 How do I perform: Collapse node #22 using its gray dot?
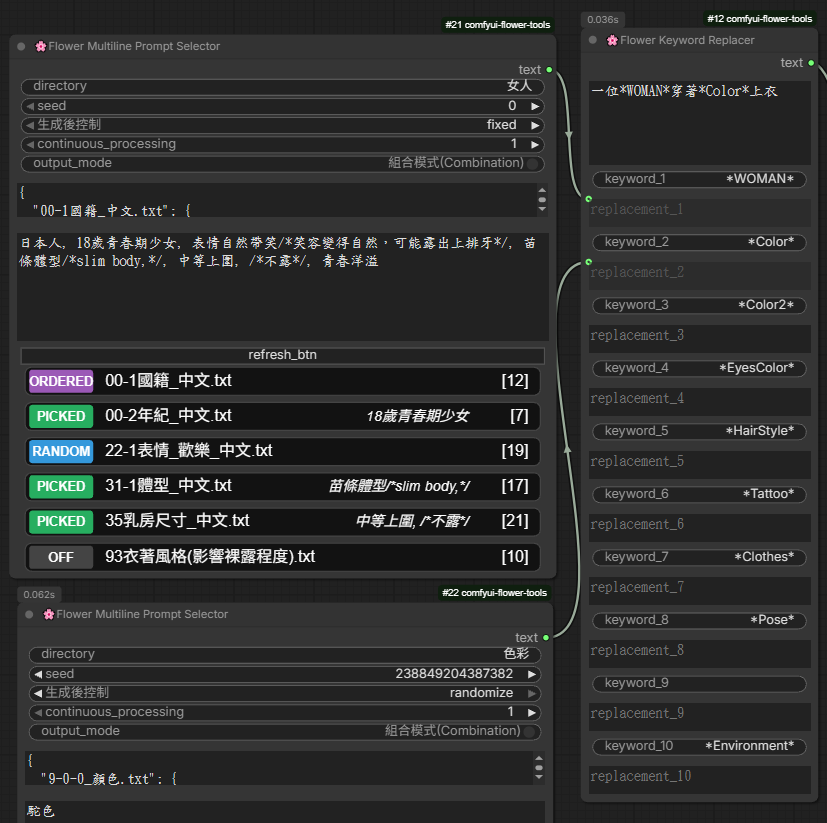click(30, 614)
